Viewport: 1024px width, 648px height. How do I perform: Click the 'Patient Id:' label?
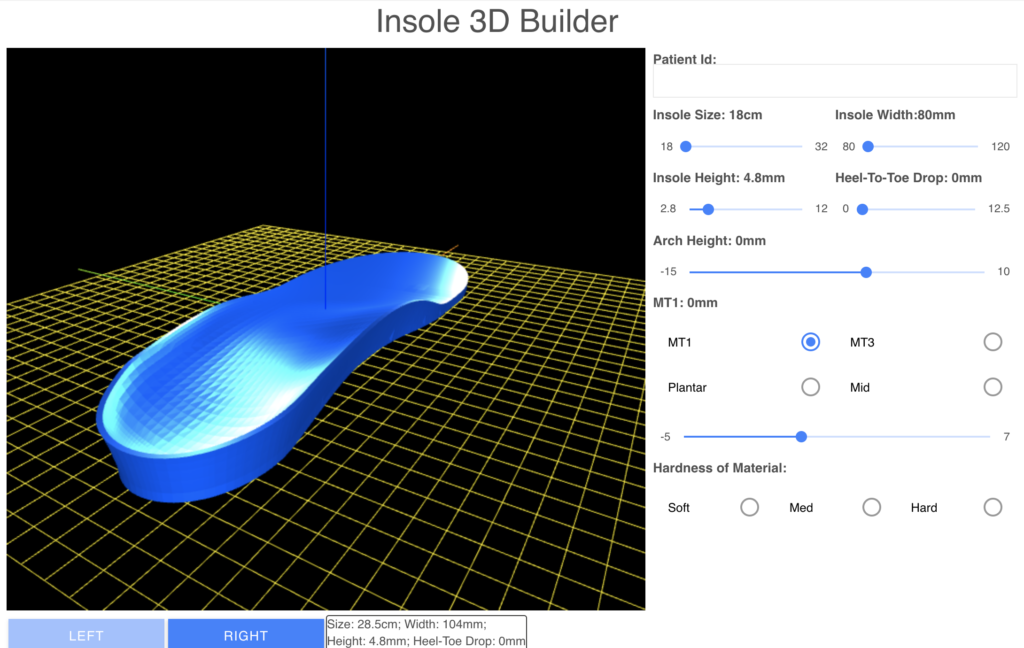click(x=684, y=59)
